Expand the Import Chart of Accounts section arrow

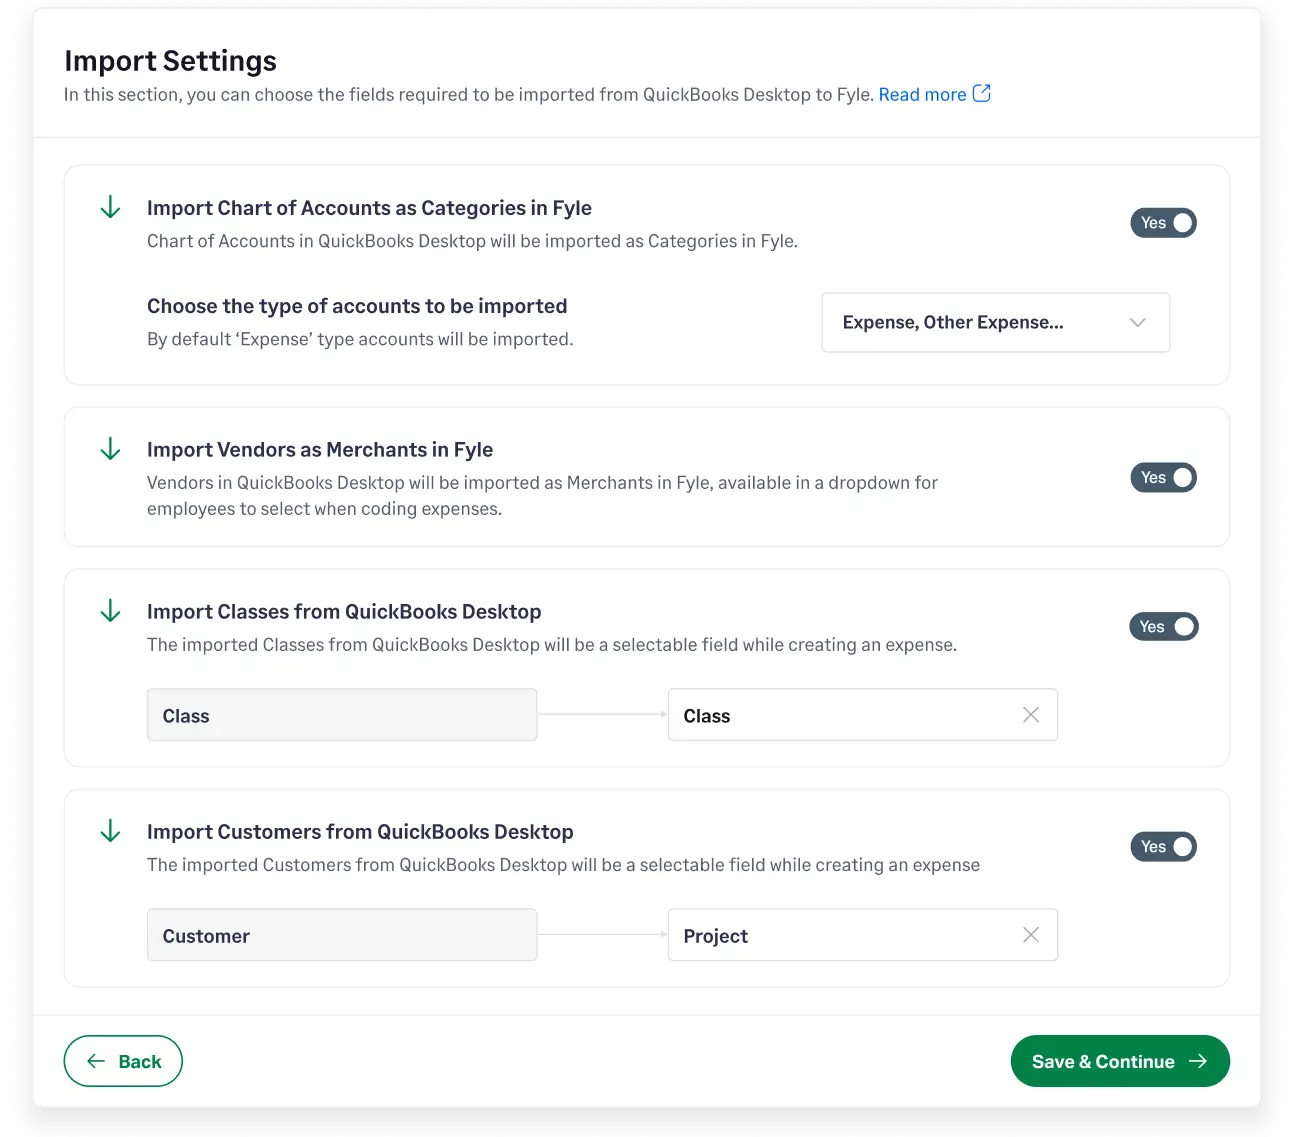(110, 207)
